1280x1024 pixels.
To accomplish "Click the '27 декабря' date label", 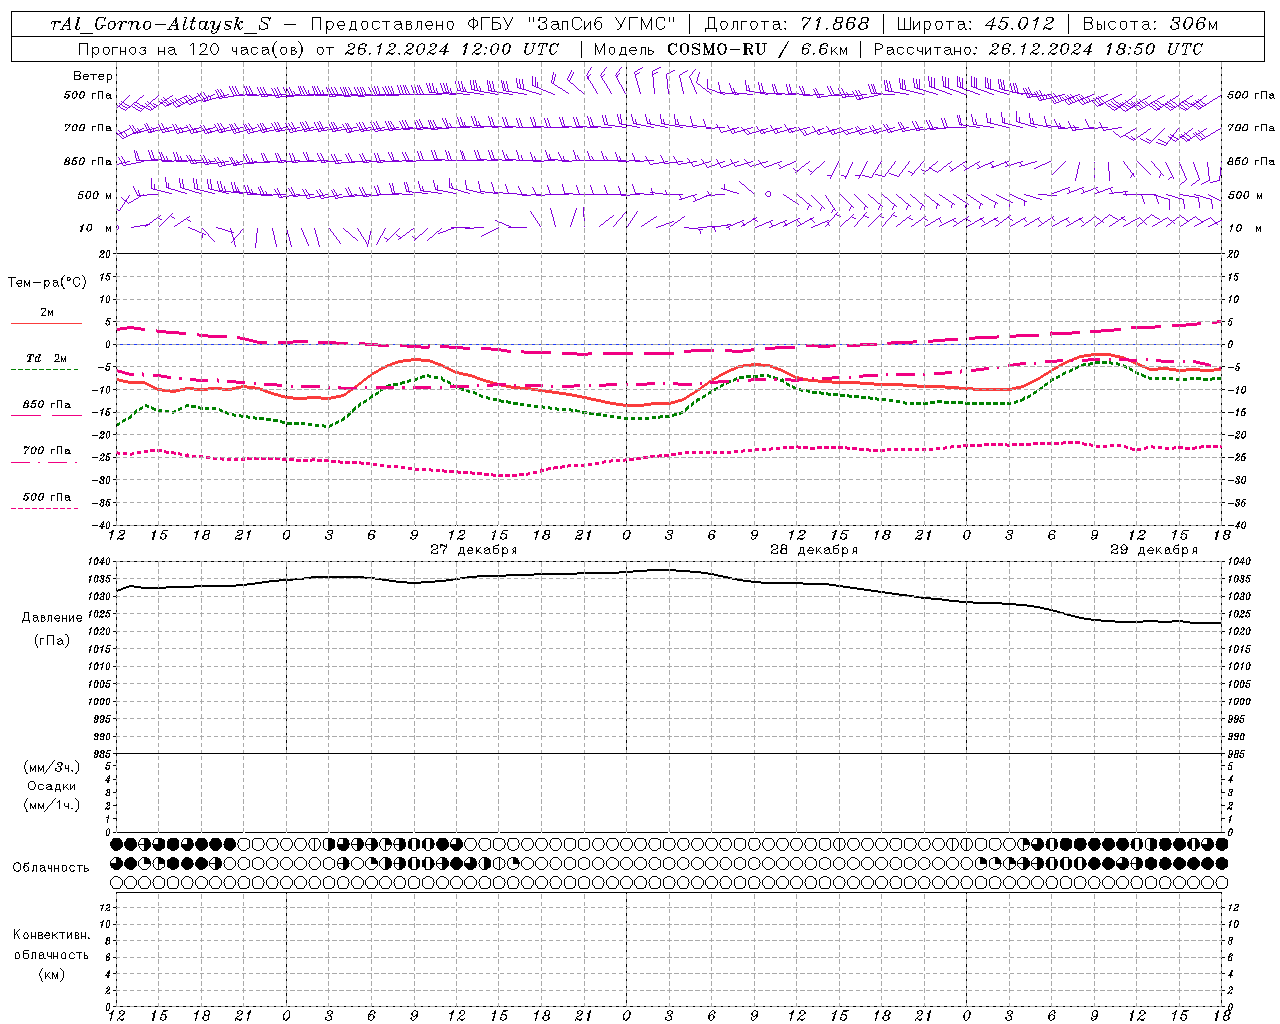I will click(x=474, y=550).
